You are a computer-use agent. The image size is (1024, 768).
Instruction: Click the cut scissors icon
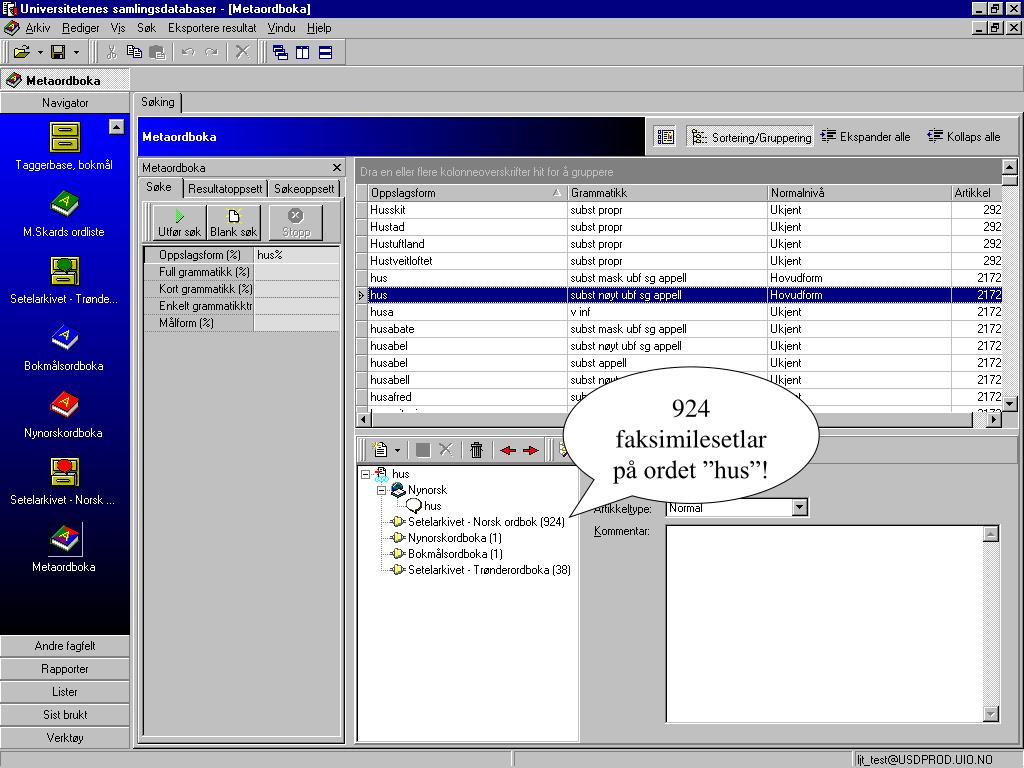pyautogui.click(x=111, y=52)
